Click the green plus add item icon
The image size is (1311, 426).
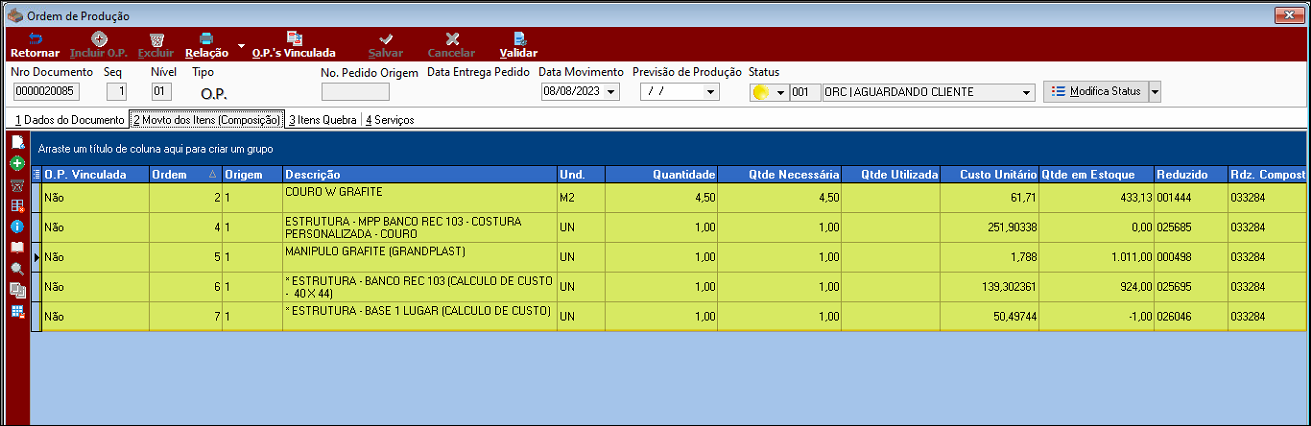click(x=17, y=163)
